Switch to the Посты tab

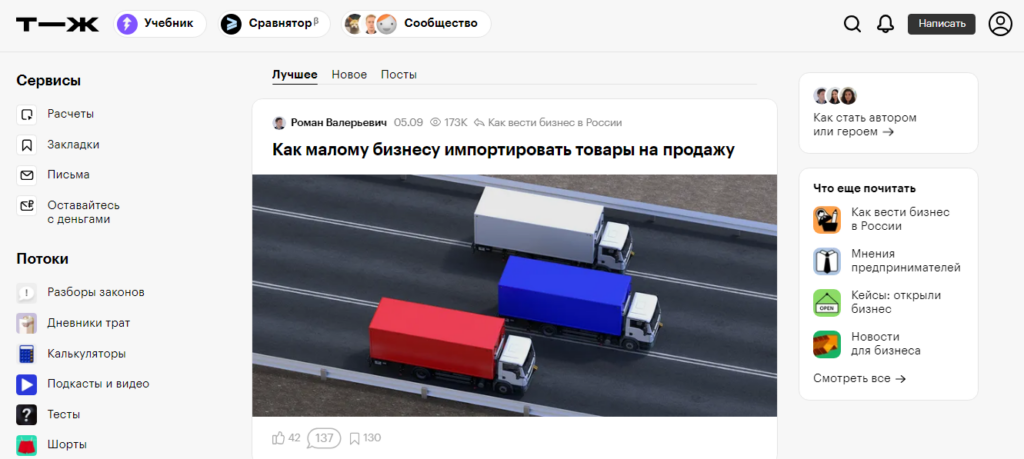click(x=399, y=74)
